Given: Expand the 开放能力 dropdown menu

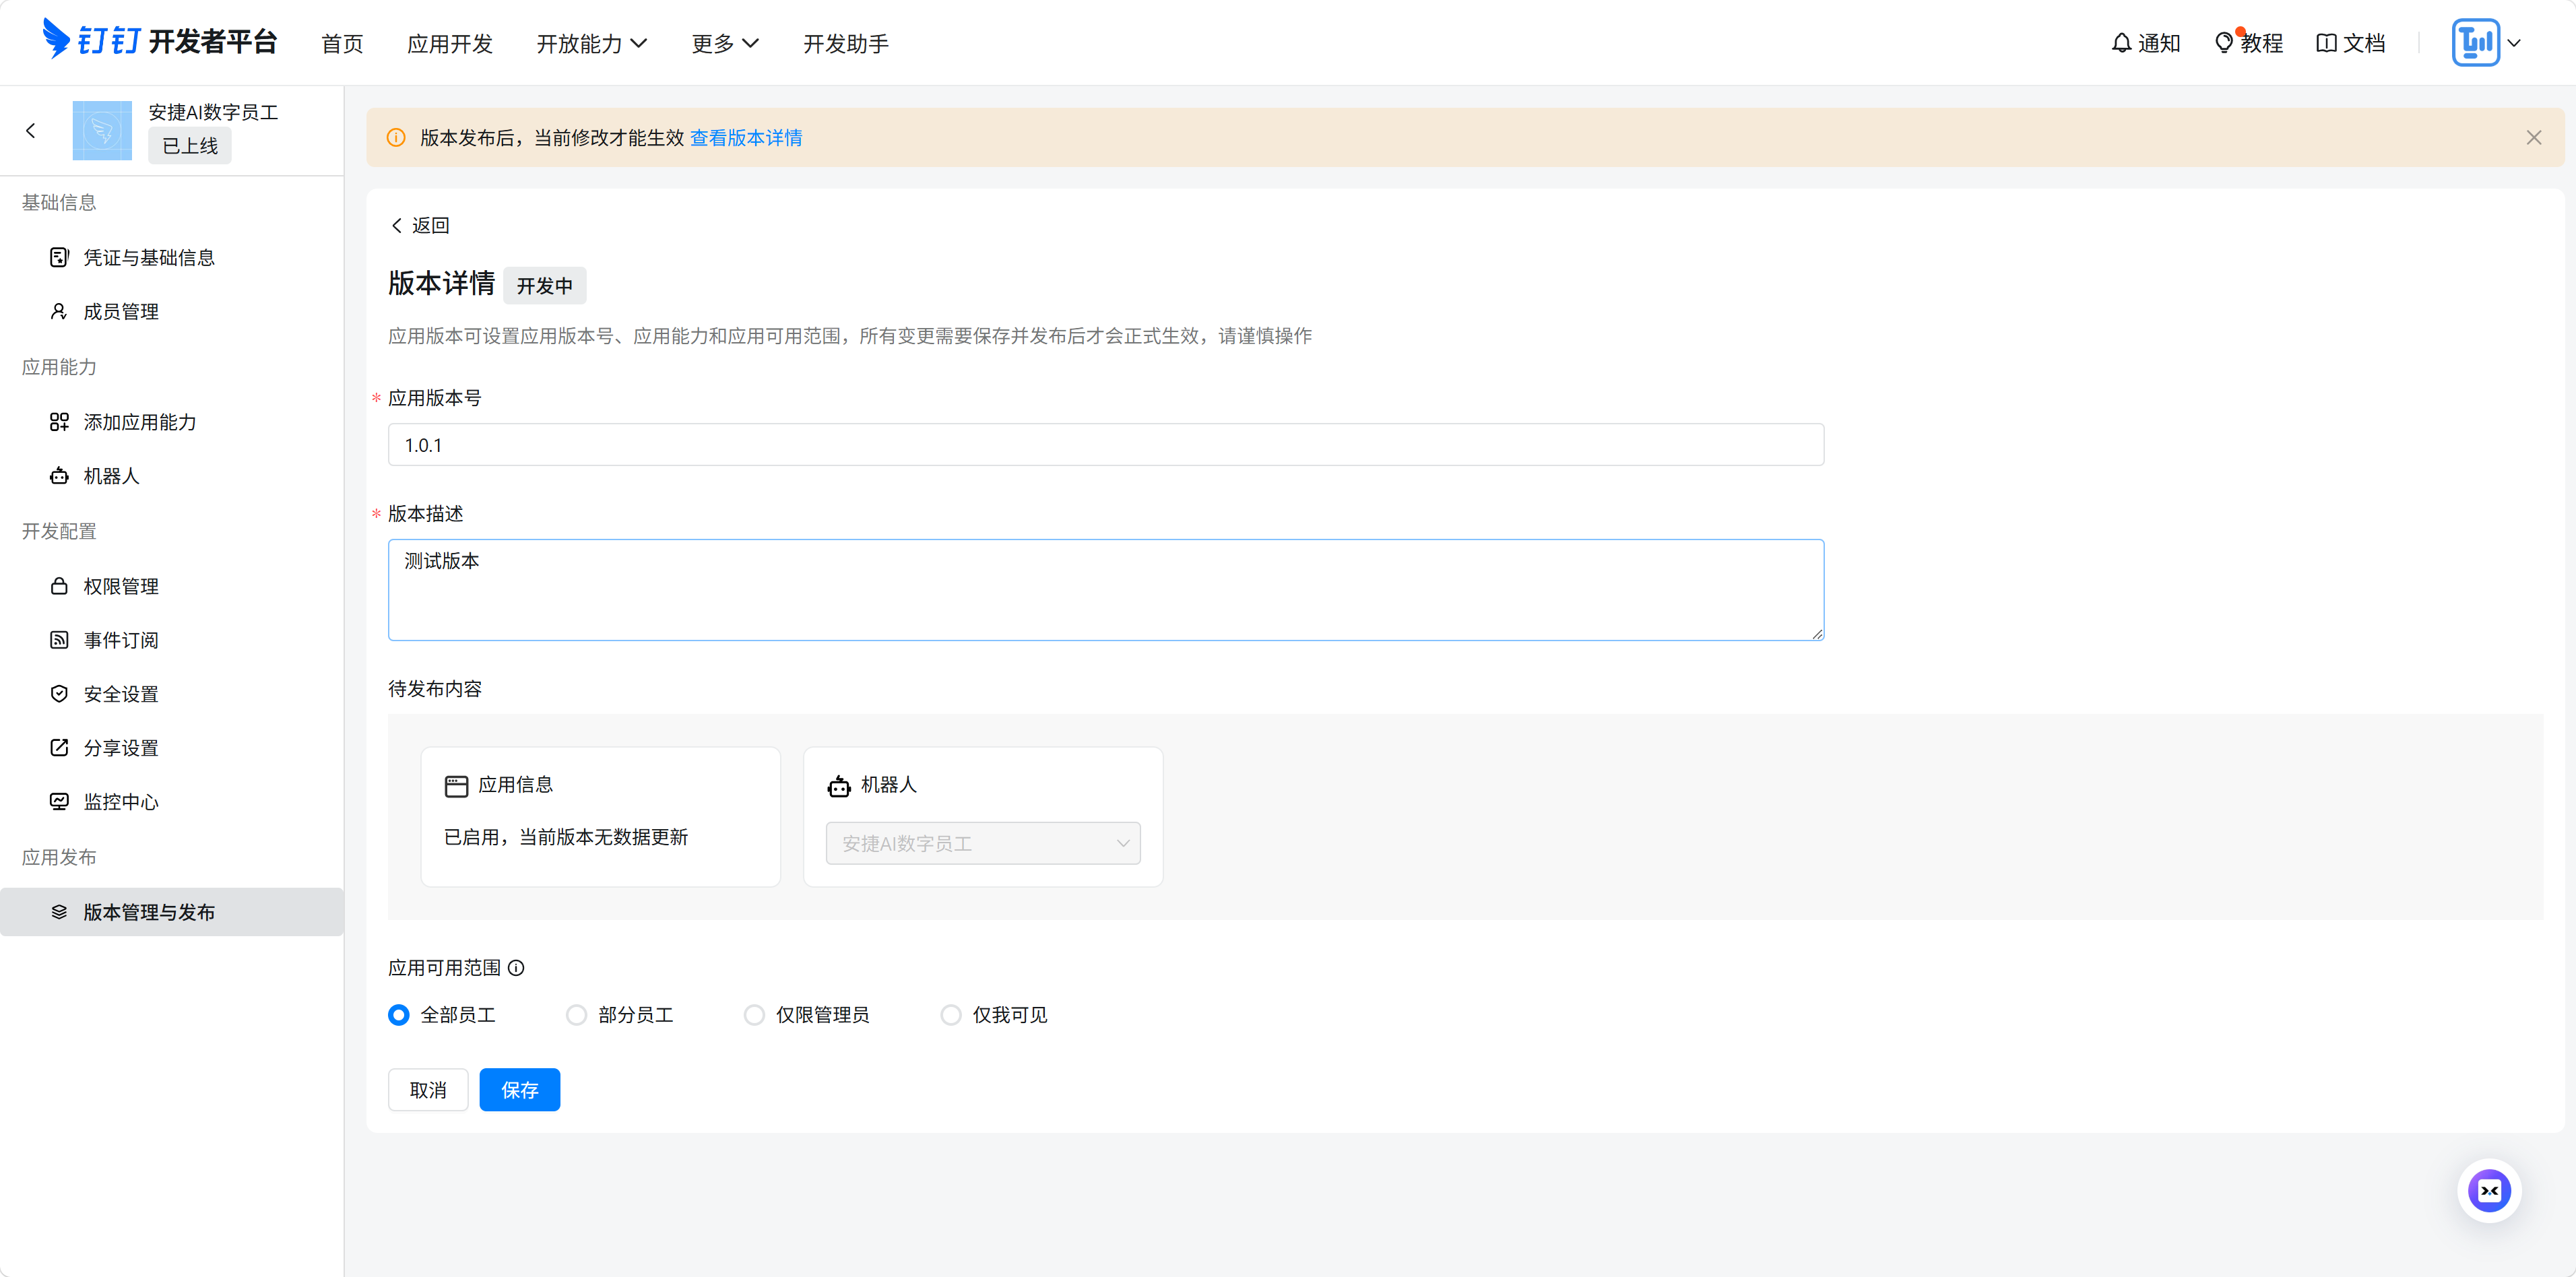Looking at the screenshot, I should 592,43.
